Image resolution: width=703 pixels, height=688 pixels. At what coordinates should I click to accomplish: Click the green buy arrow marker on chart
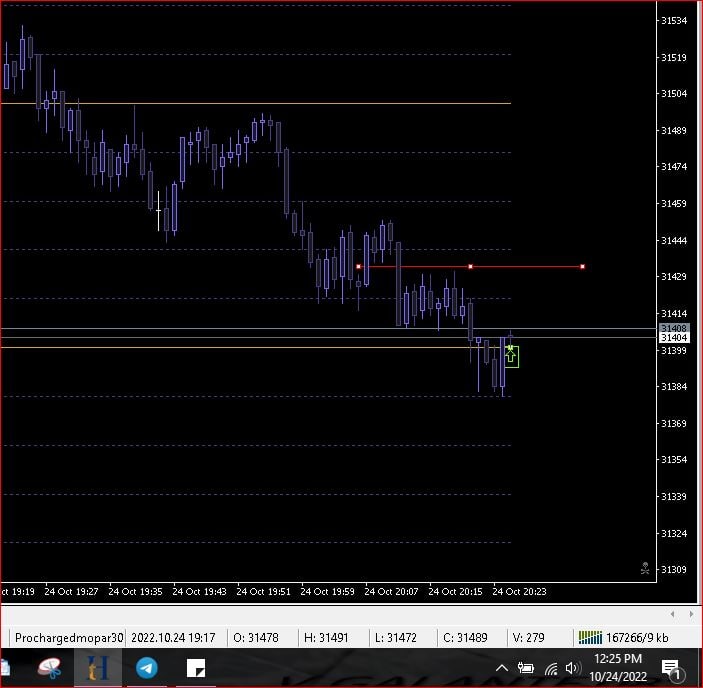coord(511,355)
